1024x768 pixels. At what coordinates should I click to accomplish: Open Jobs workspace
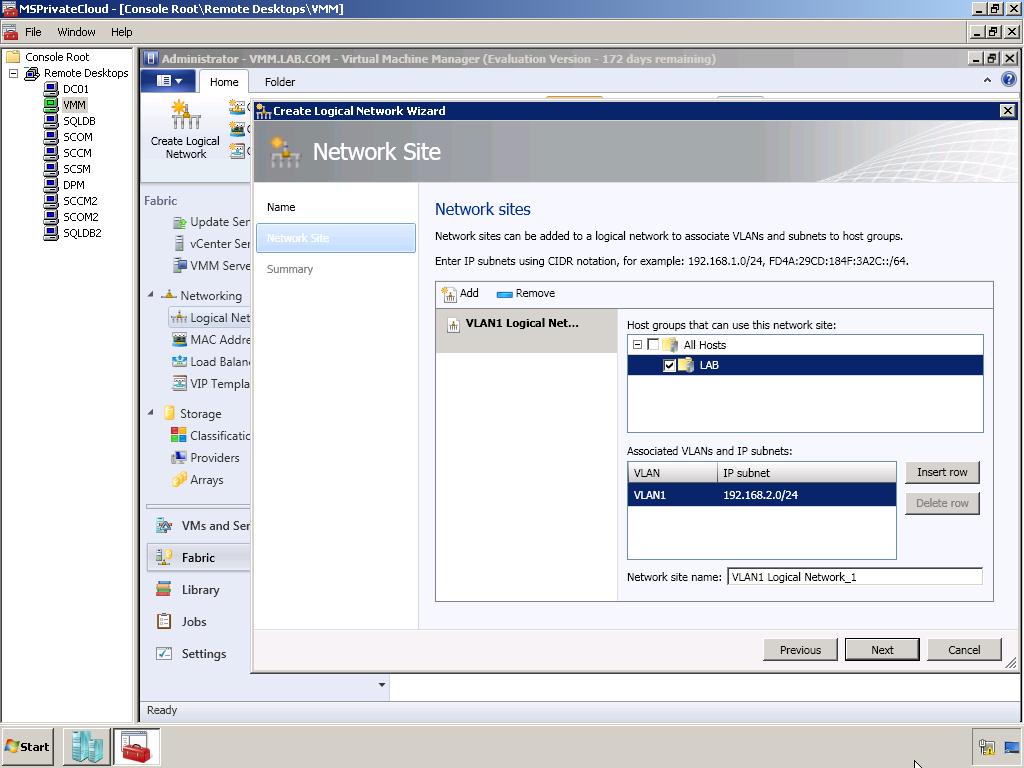pos(199,622)
